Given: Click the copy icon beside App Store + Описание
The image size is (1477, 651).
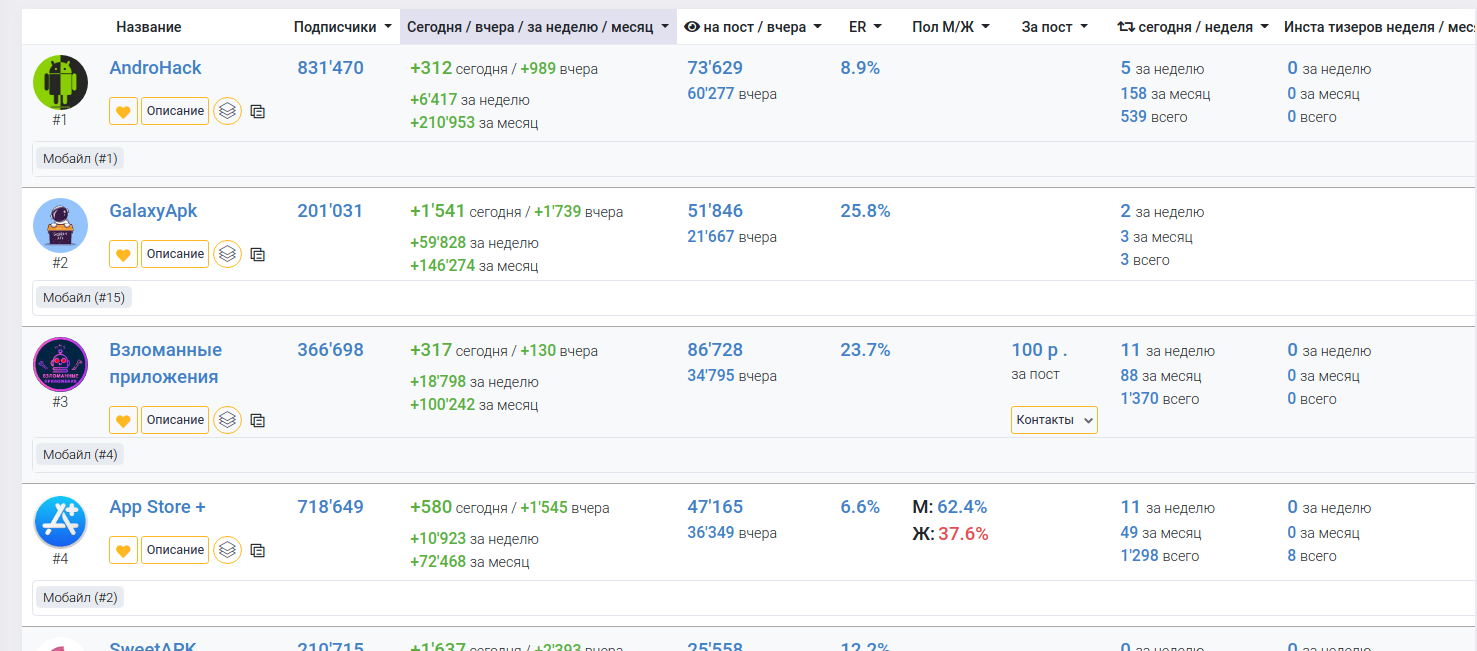Looking at the screenshot, I should click(x=257, y=550).
